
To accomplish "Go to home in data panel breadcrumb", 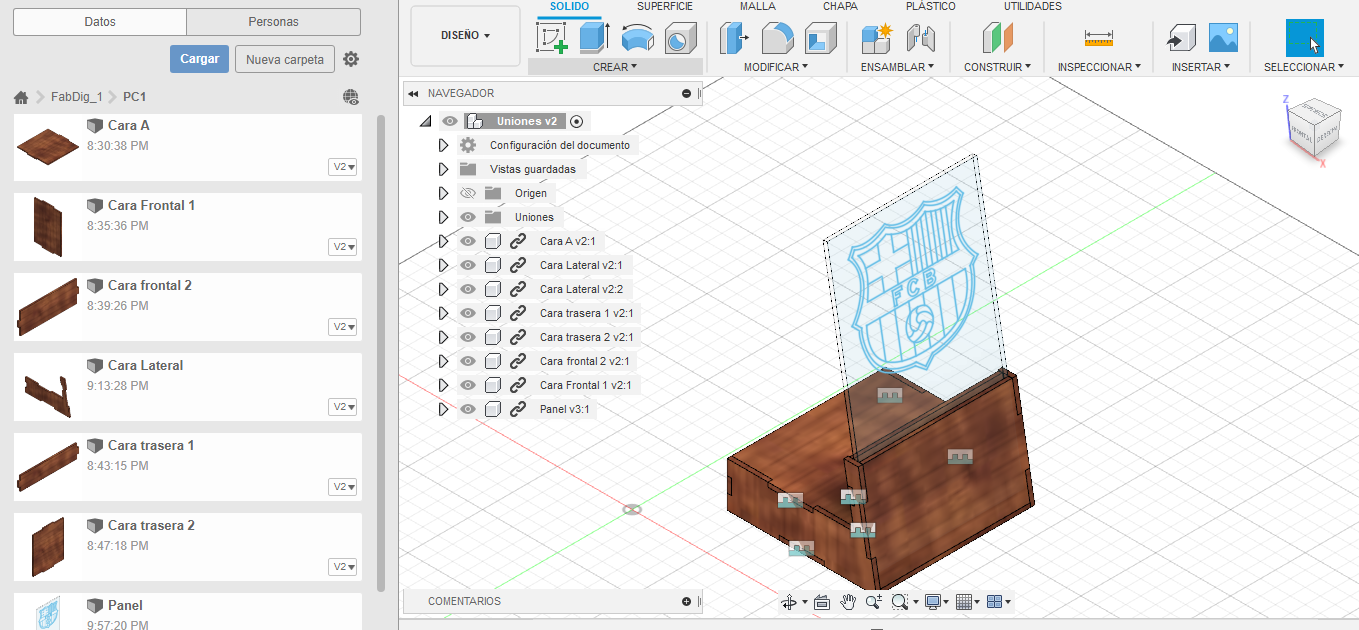I will (20, 98).
